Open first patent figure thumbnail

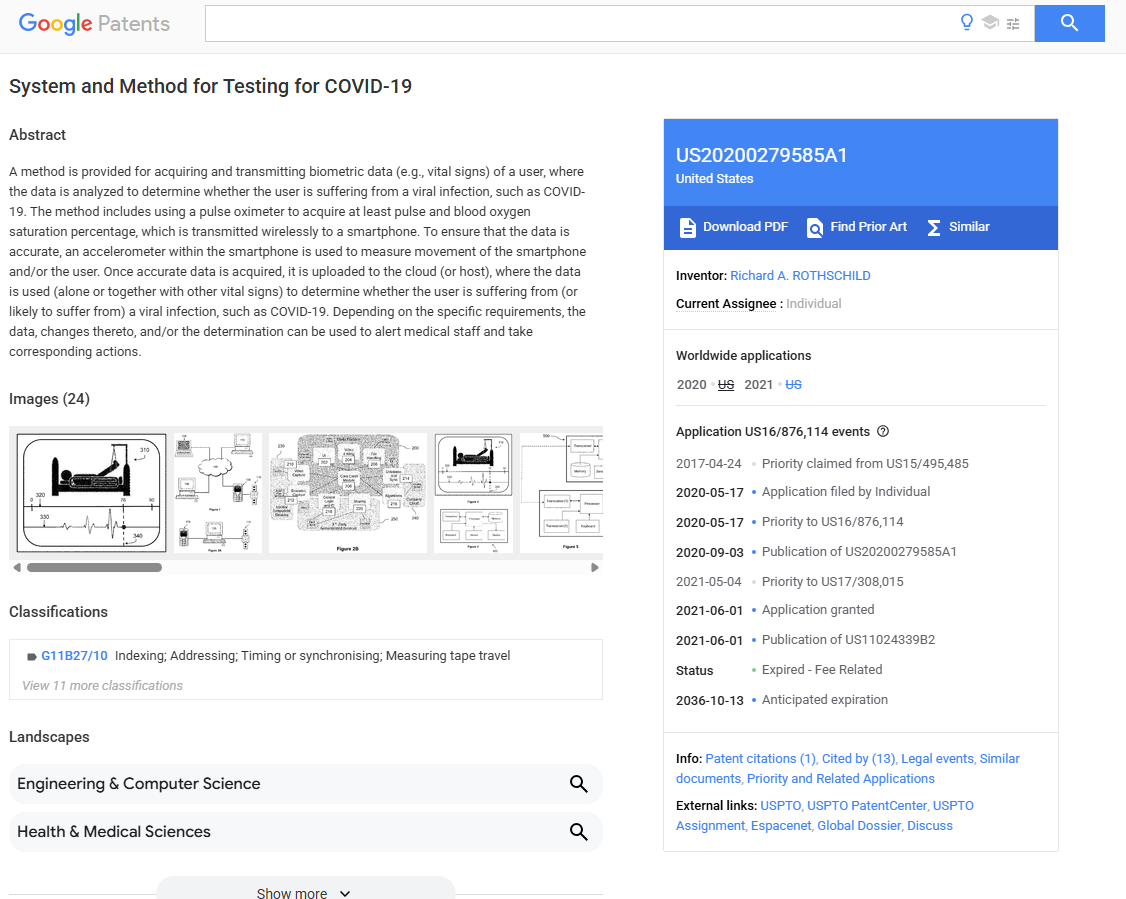click(x=91, y=492)
